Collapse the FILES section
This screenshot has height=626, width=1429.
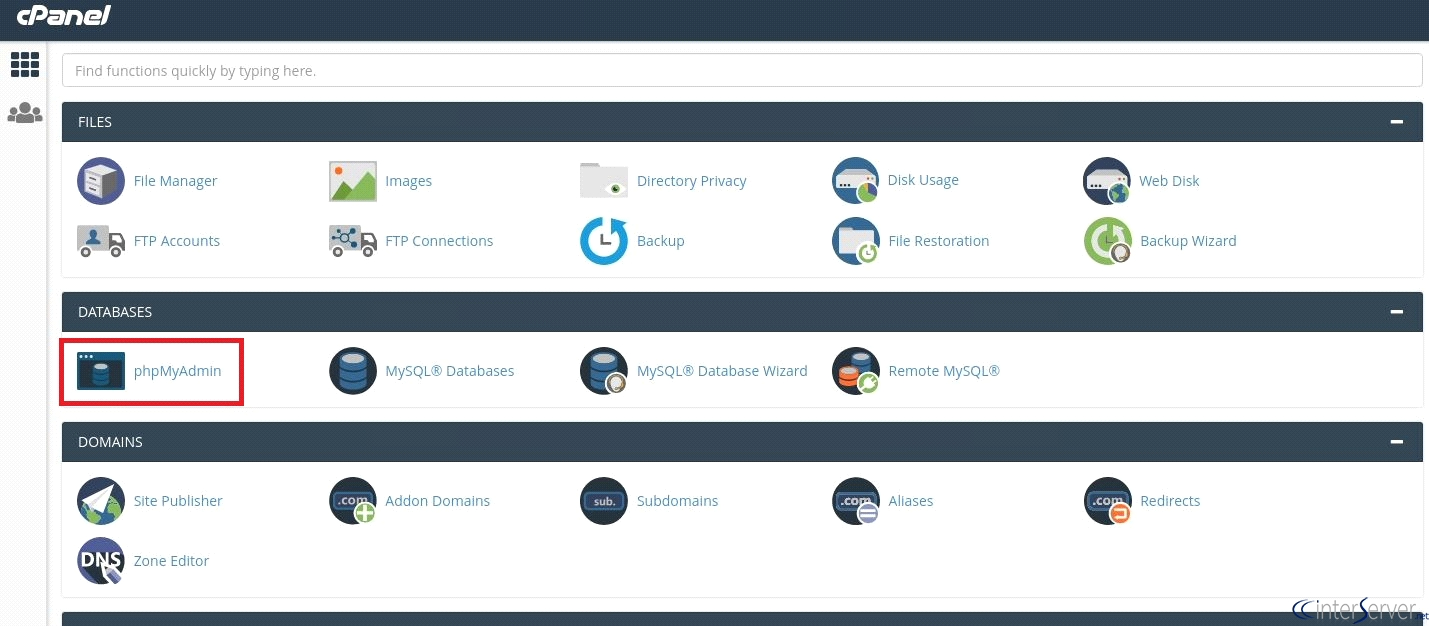(x=1396, y=121)
